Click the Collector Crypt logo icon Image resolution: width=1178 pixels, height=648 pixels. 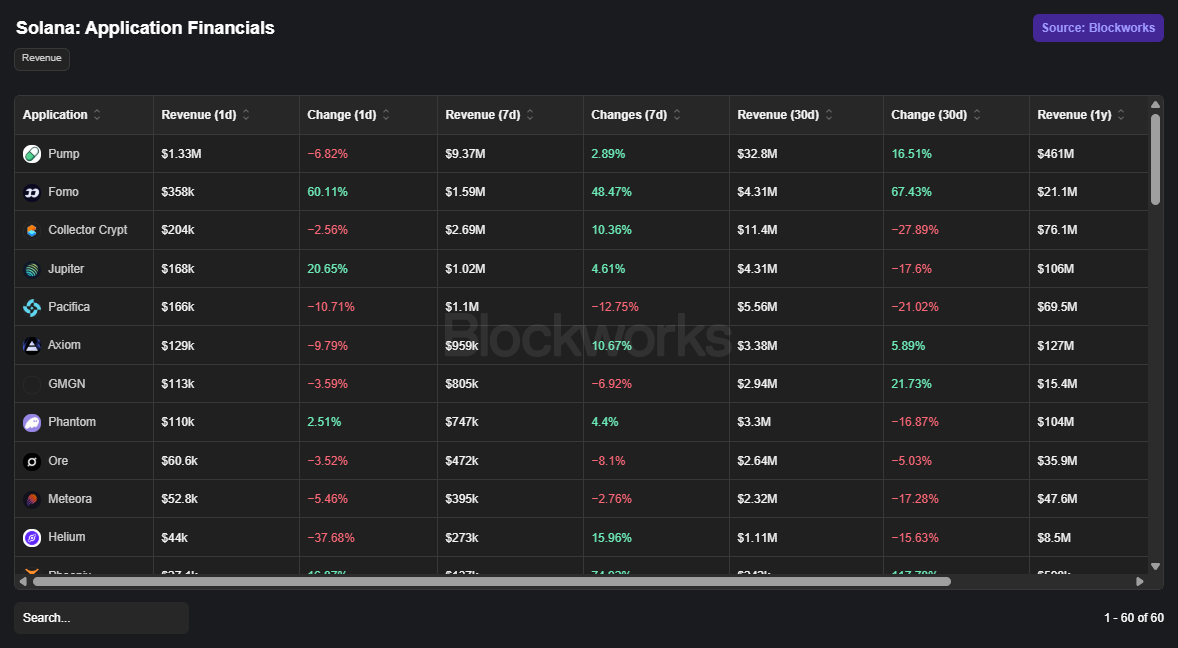[32, 231]
